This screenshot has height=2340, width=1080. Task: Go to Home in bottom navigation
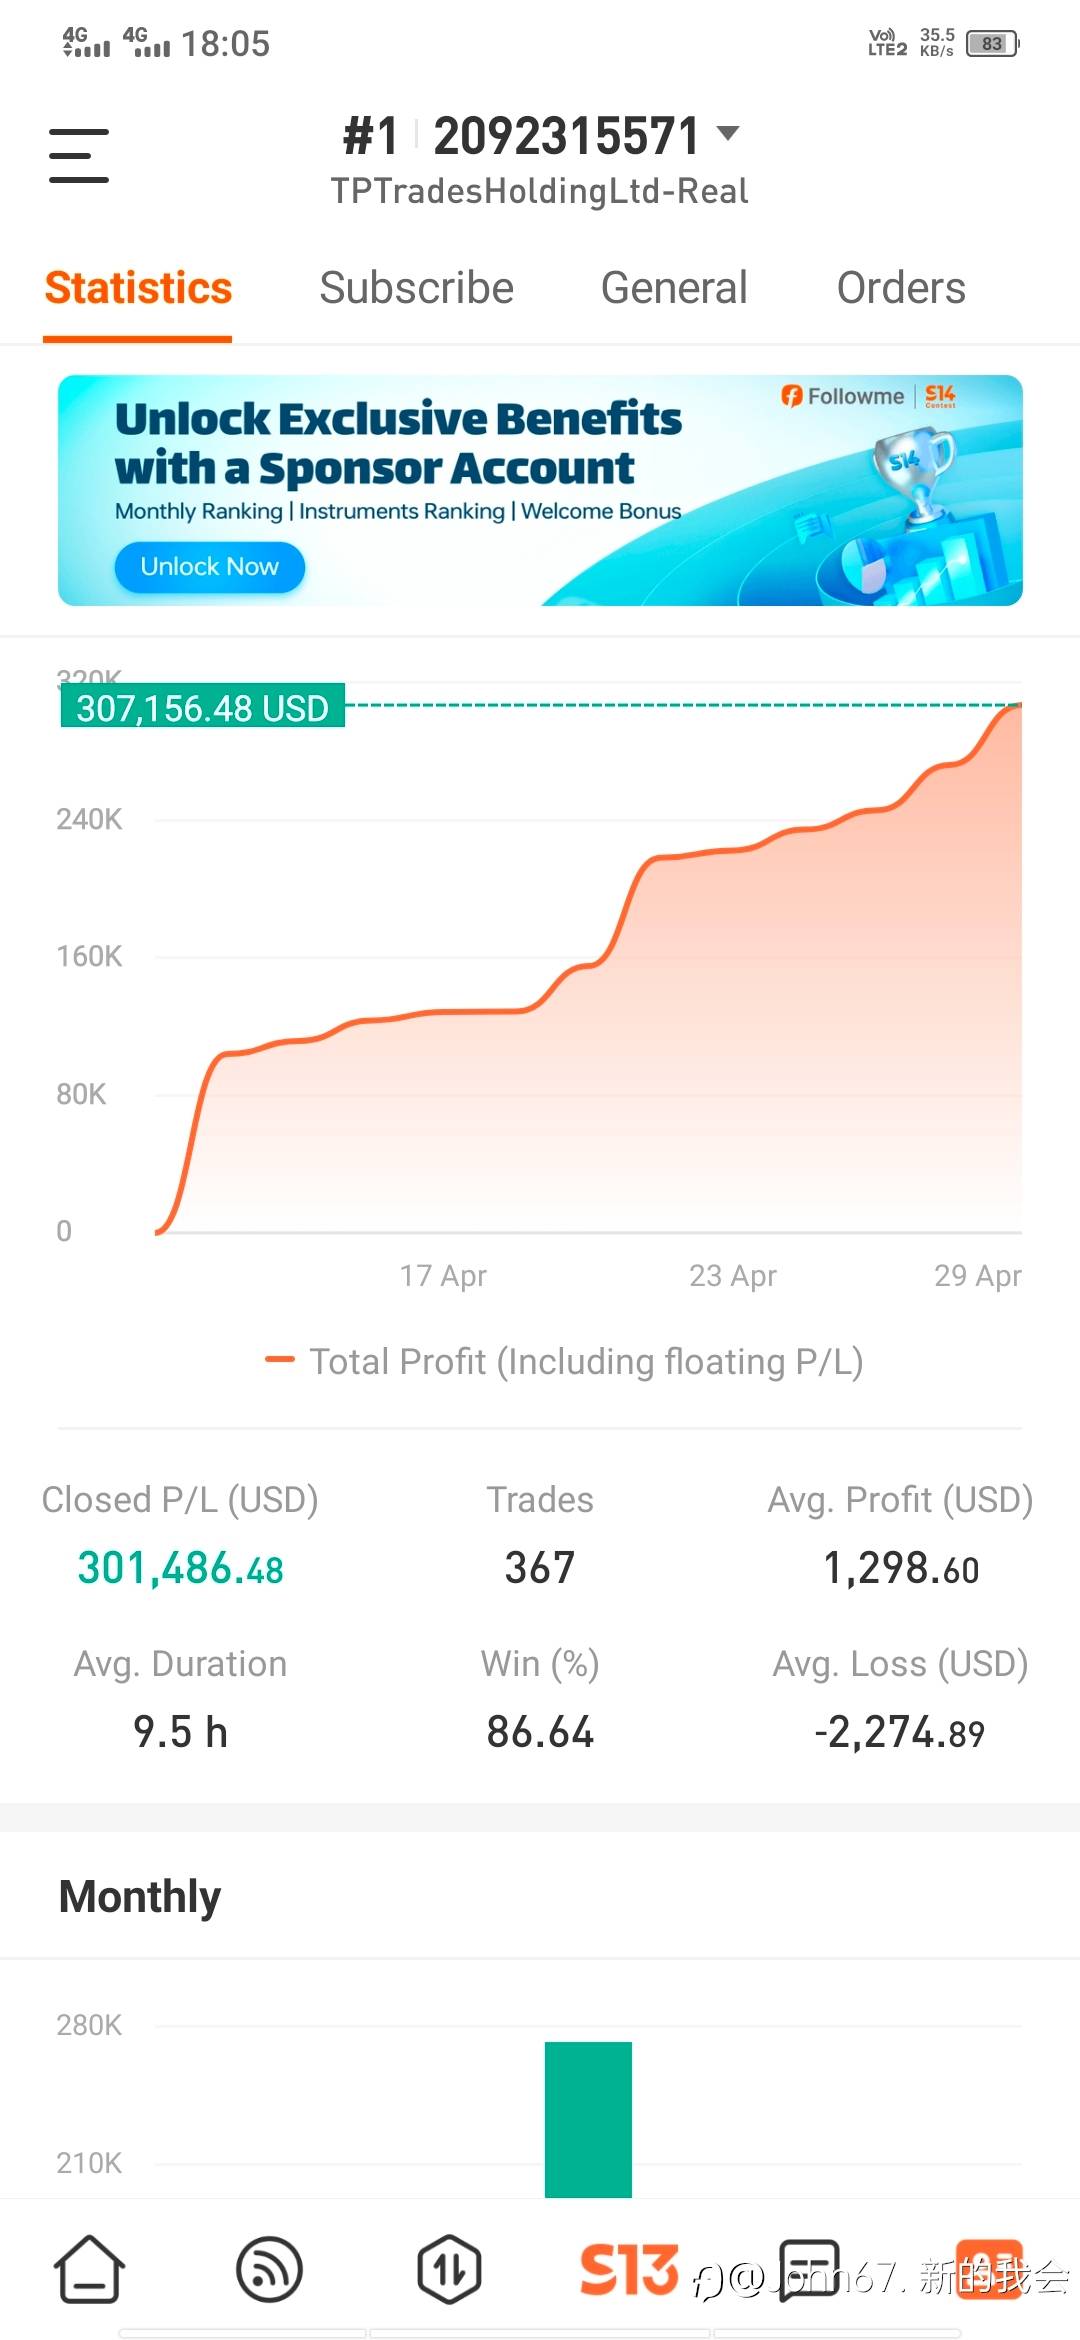(89, 2268)
